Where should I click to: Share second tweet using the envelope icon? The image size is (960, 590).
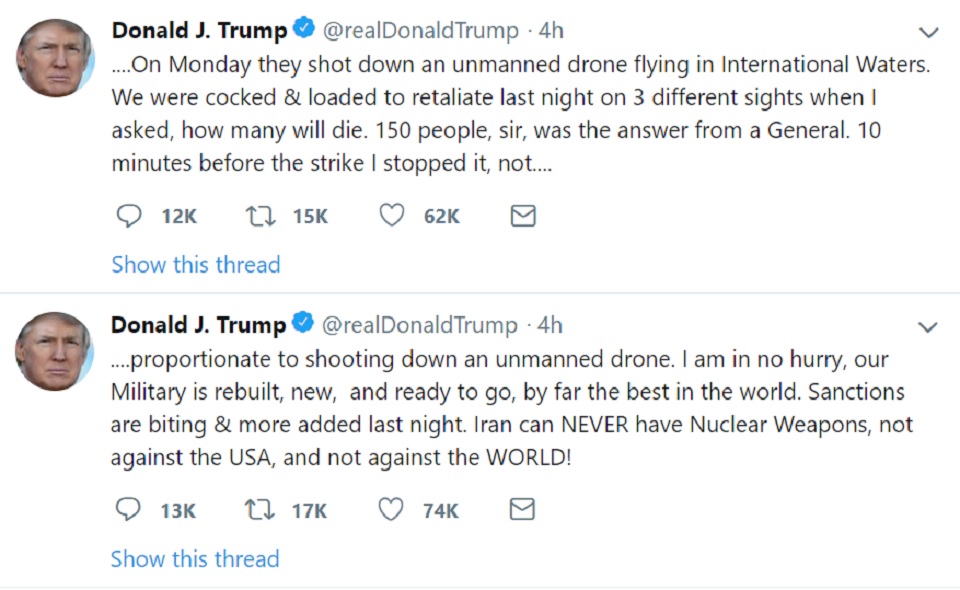(x=523, y=510)
